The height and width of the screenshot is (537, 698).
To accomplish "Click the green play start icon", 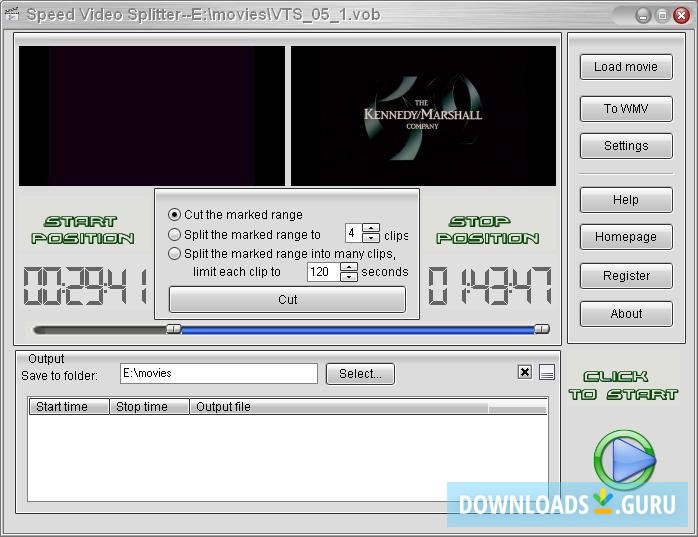I will click(x=625, y=460).
